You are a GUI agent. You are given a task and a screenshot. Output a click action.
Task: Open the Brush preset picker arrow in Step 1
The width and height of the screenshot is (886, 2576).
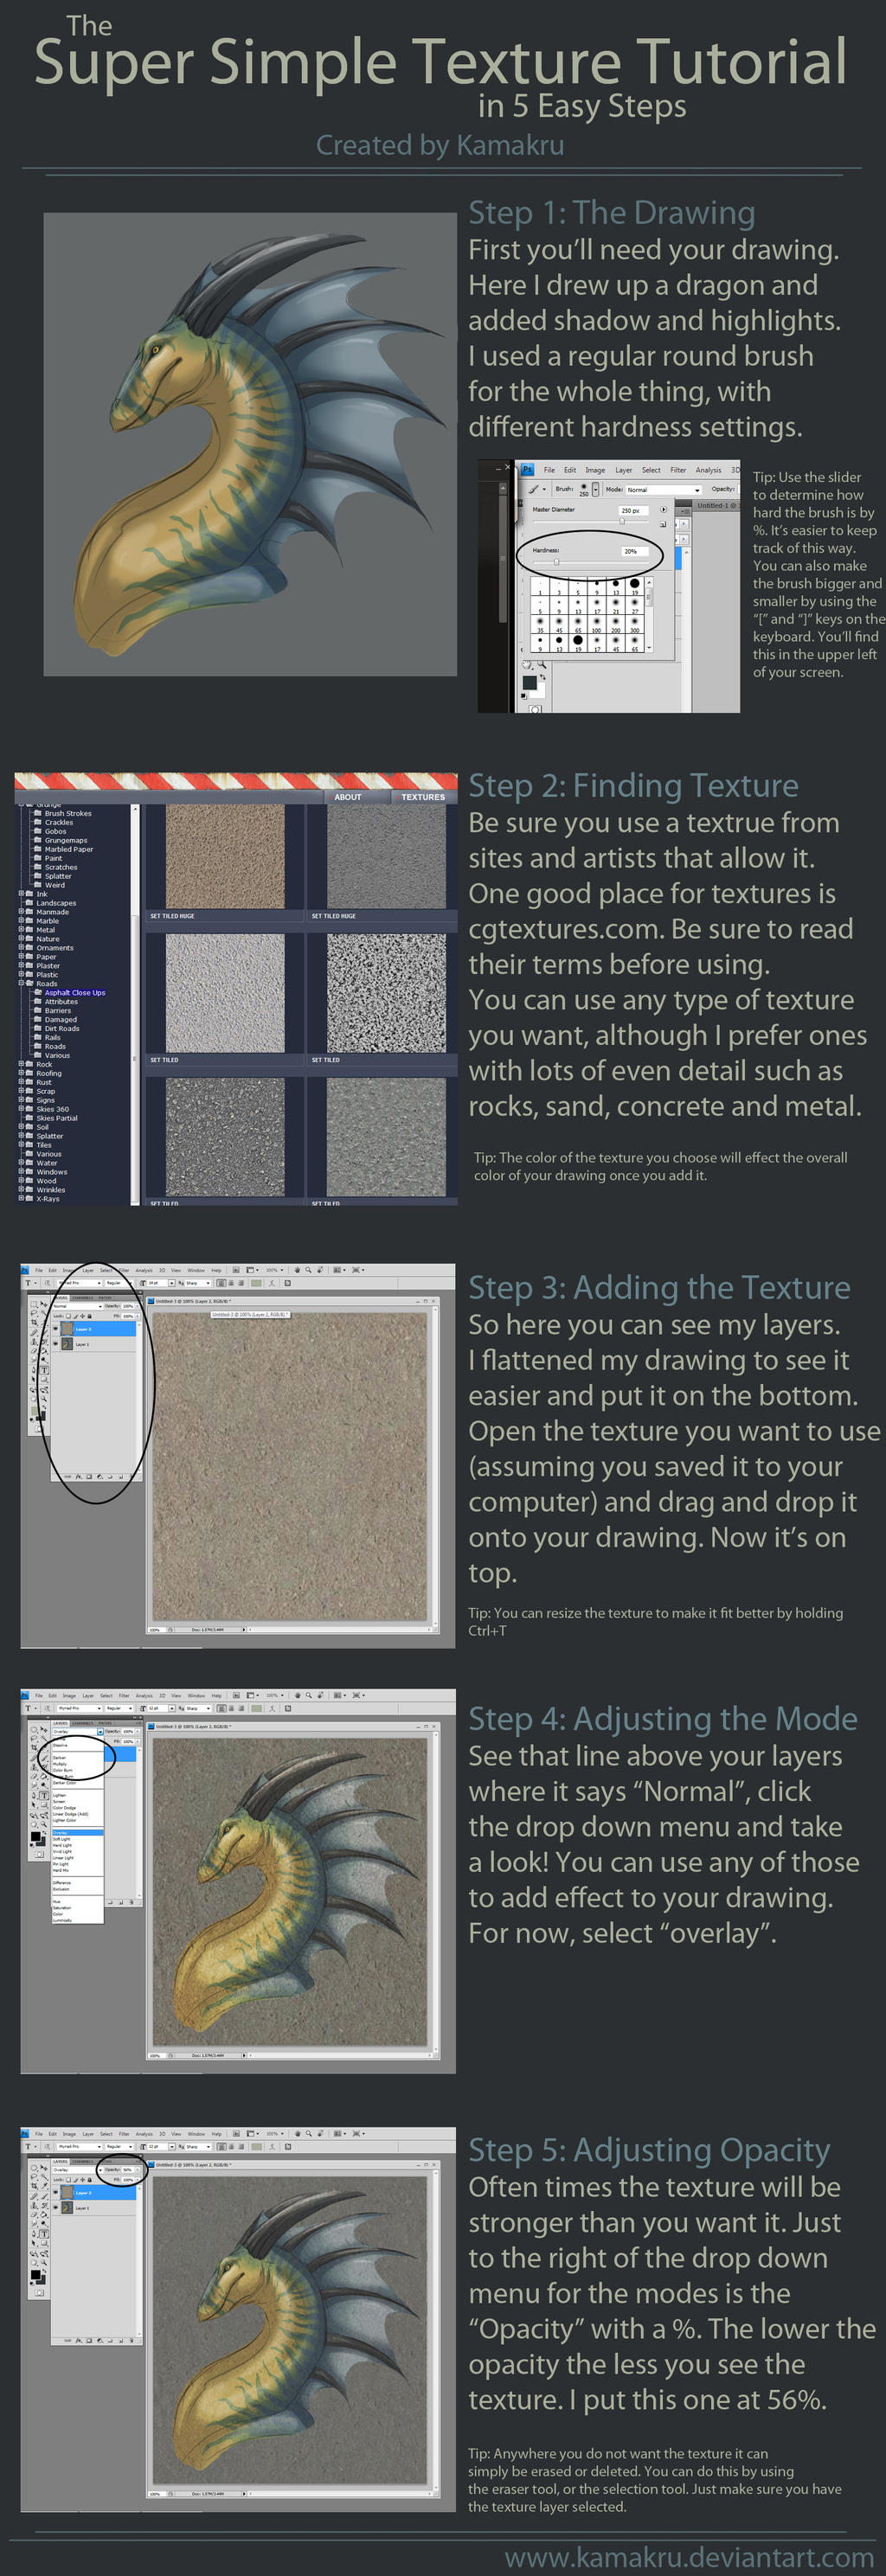pos(596,490)
